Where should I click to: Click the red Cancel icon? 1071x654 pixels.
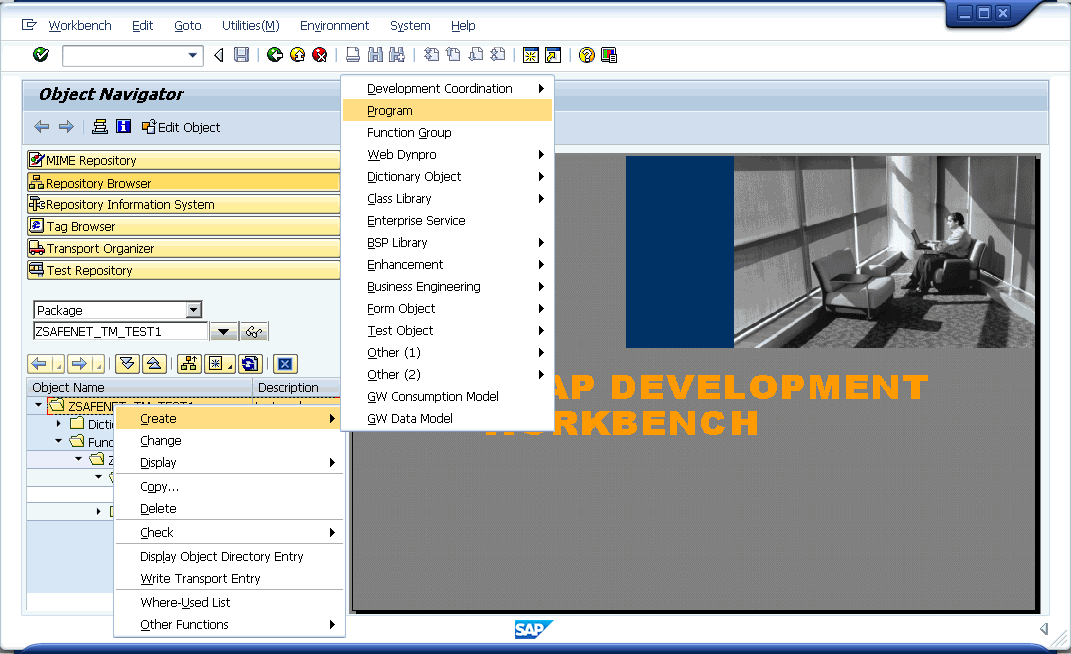coord(319,55)
